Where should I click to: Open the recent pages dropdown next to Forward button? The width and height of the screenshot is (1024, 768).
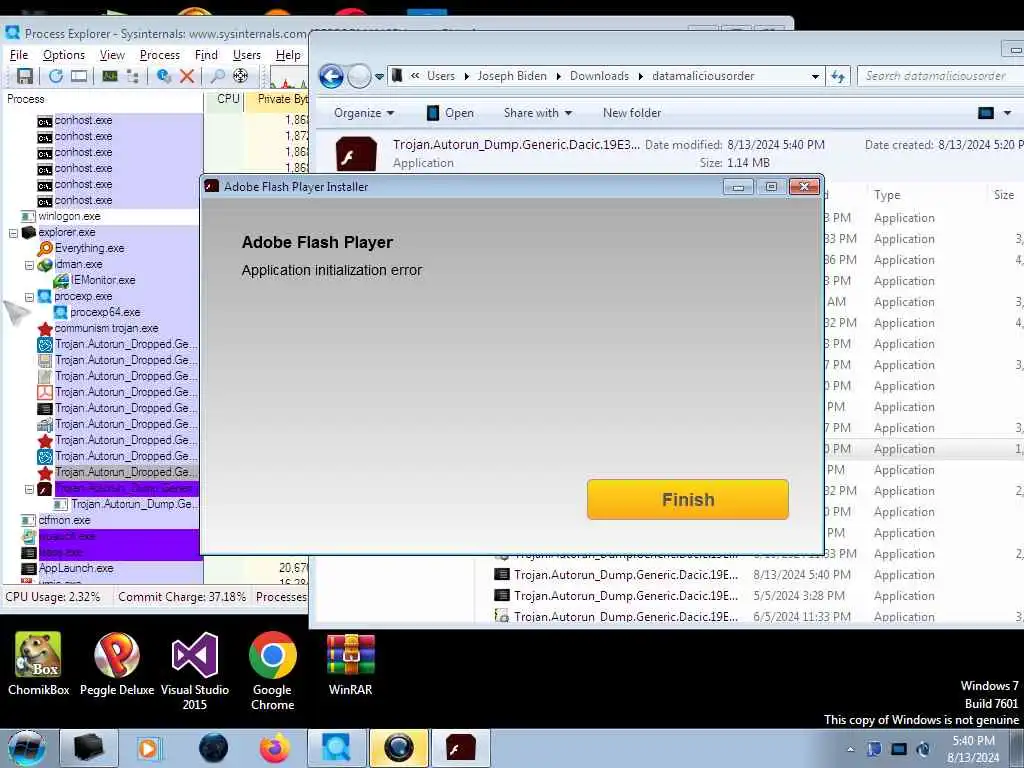pos(379,76)
